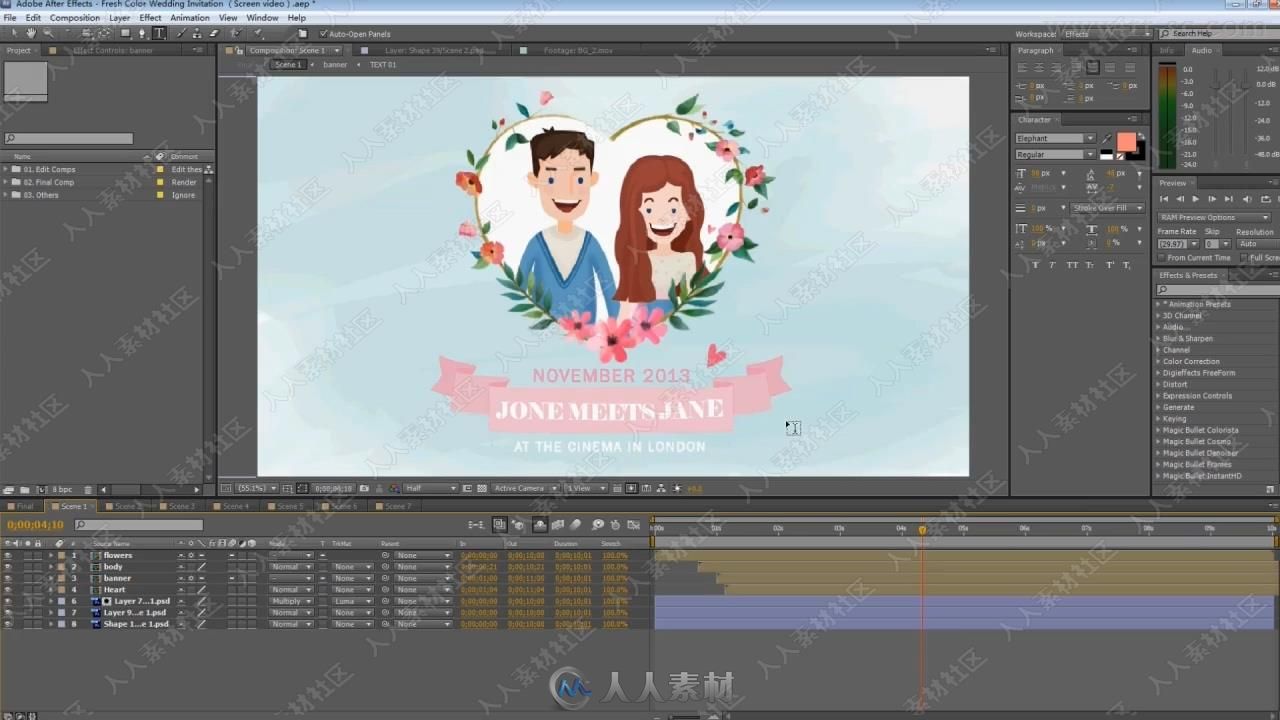Screen dimensions: 1280x720
Task: Hide the Shape 1 psd layer
Action: [x=7, y=624]
